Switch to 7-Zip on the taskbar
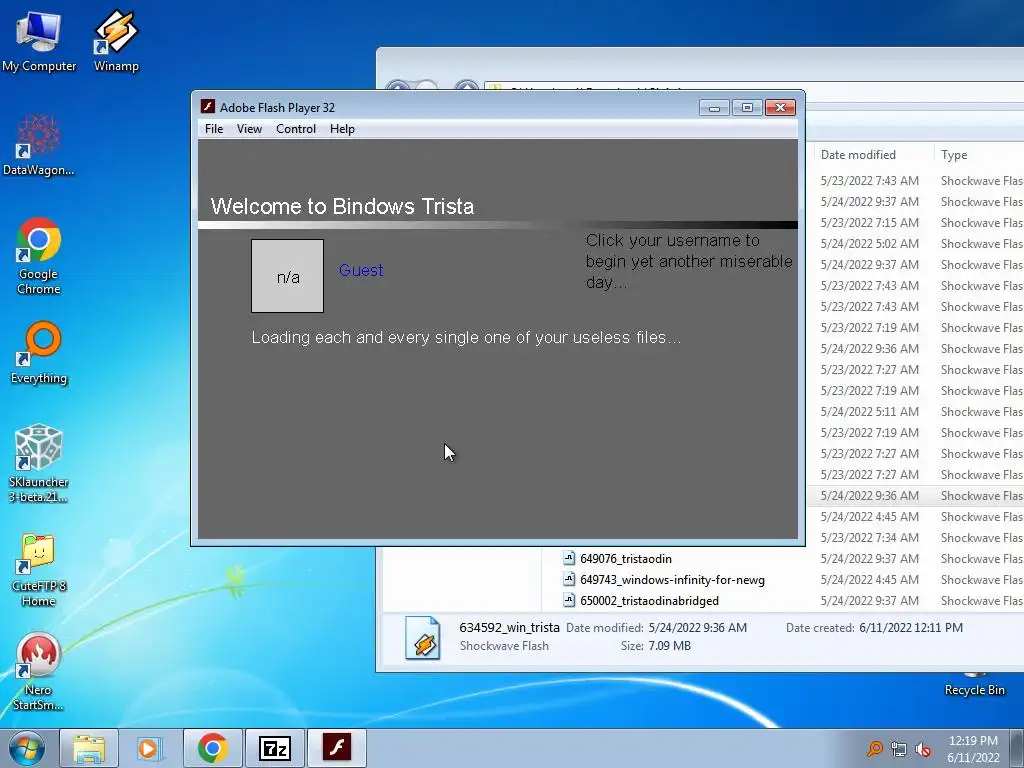This screenshot has width=1024, height=768. point(274,748)
